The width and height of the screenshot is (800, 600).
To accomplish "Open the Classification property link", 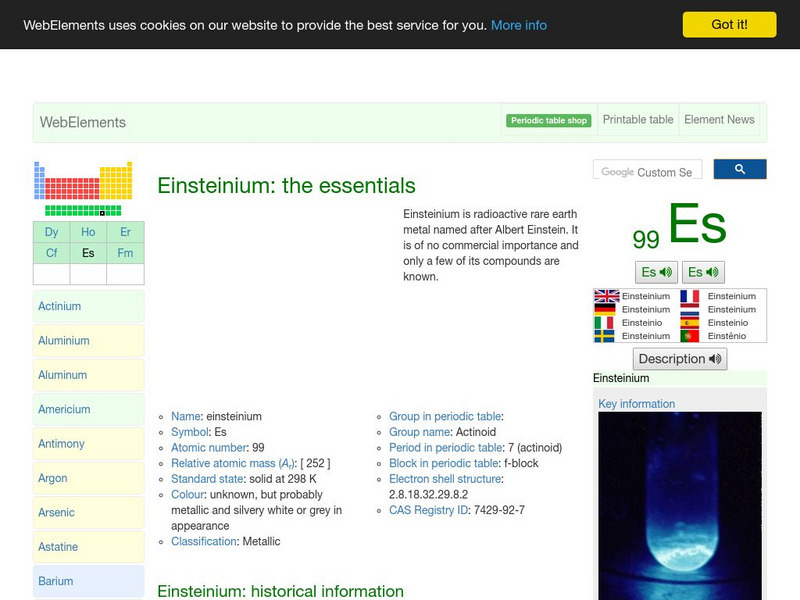I will pyautogui.click(x=204, y=541).
